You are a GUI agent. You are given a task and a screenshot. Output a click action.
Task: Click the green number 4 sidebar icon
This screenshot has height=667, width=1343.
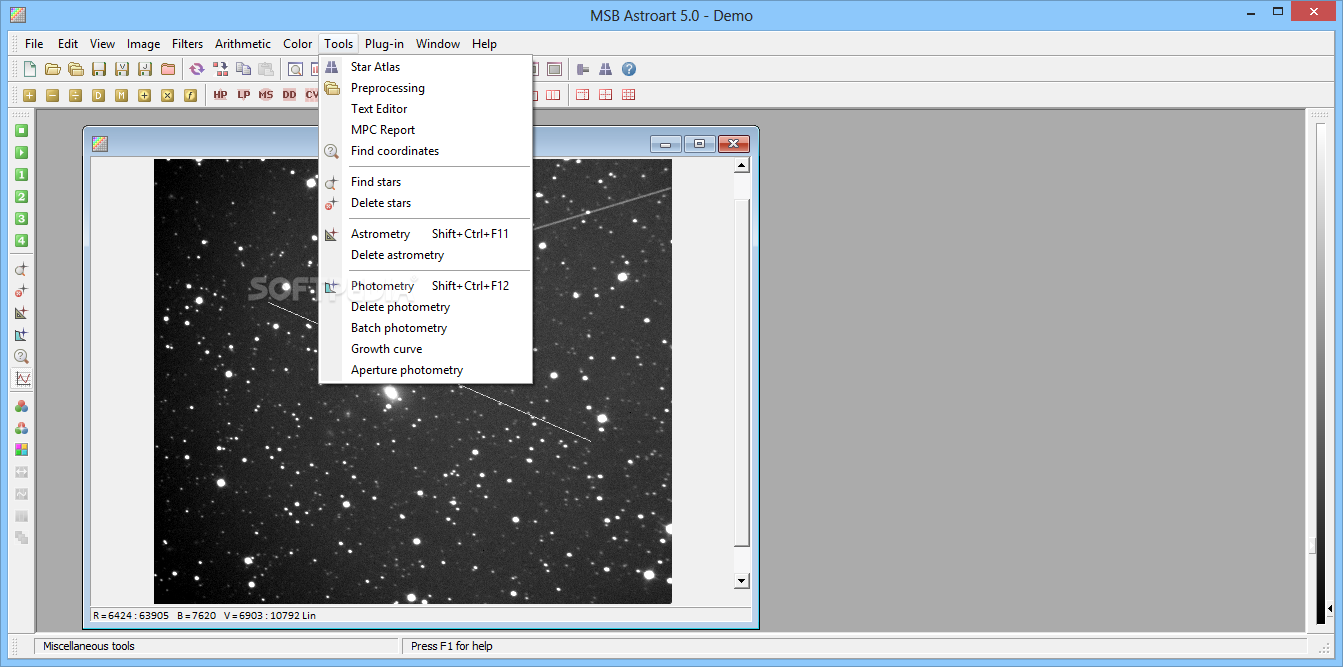21,241
